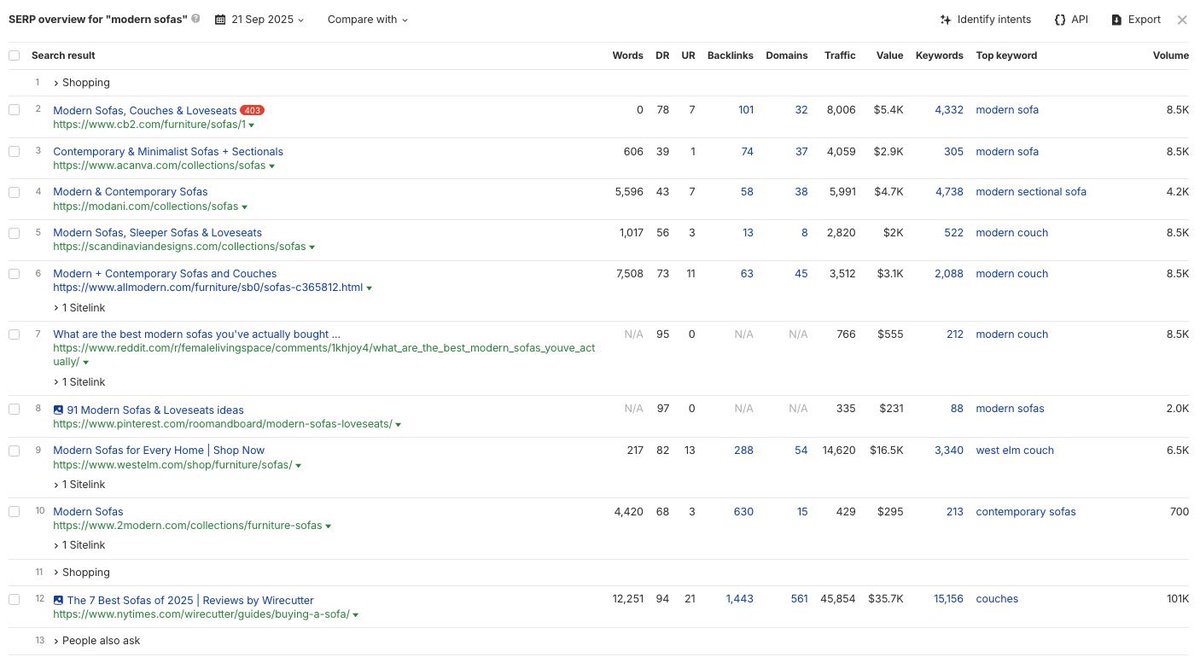Image resolution: width=1200 pixels, height=663 pixels.
Task: Click the Export button
Action: [1136, 19]
